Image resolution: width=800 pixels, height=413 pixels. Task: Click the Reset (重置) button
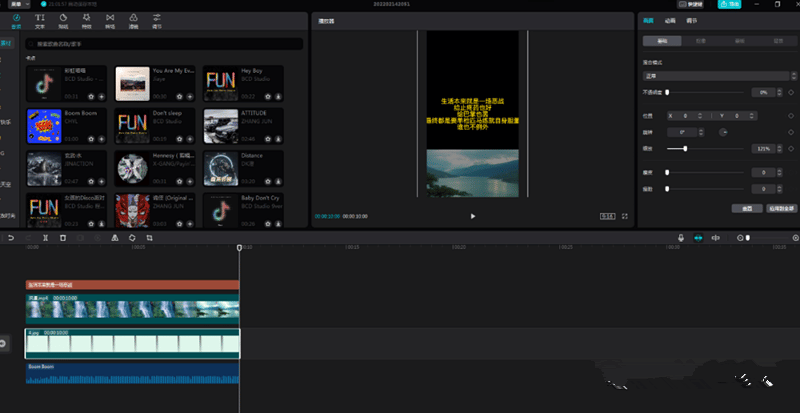[x=746, y=208]
